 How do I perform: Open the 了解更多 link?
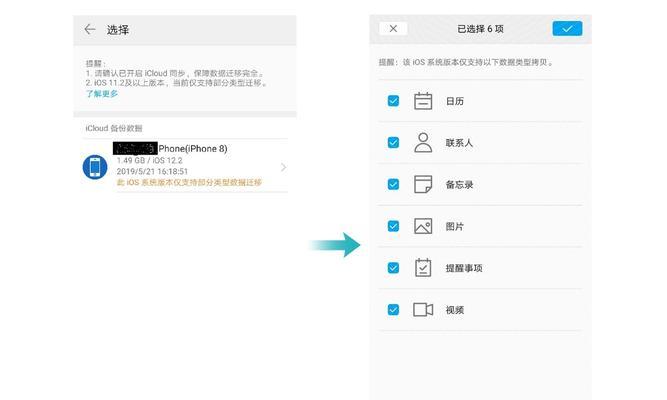(x=102, y=94)
